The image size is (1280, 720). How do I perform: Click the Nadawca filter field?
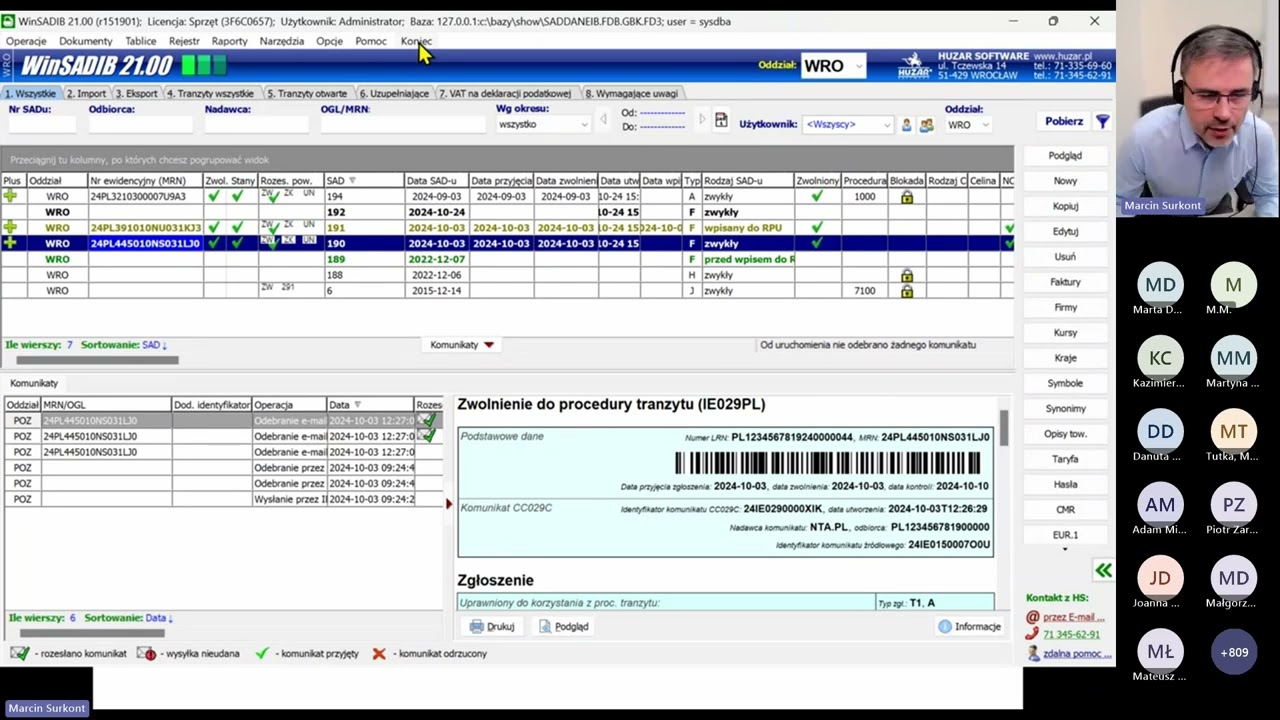coord(256,124)
